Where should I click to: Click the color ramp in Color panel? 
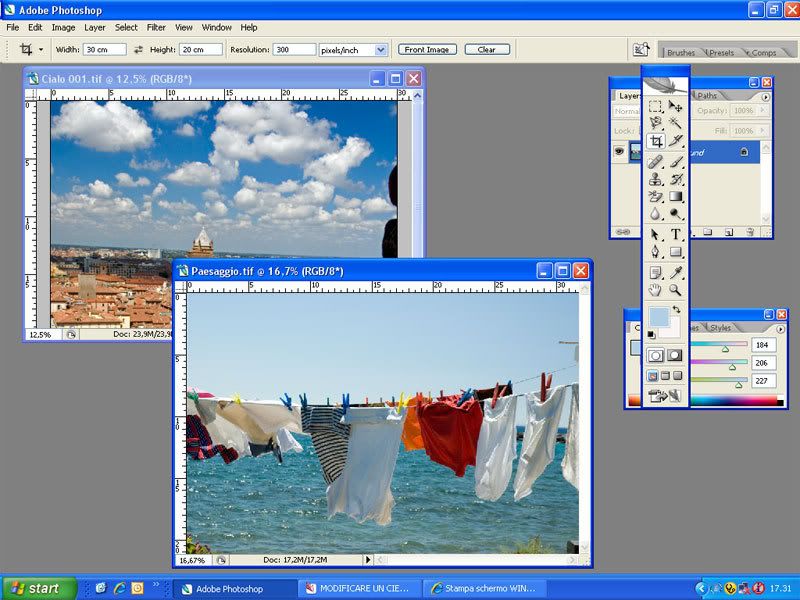(x=737, y=401)
